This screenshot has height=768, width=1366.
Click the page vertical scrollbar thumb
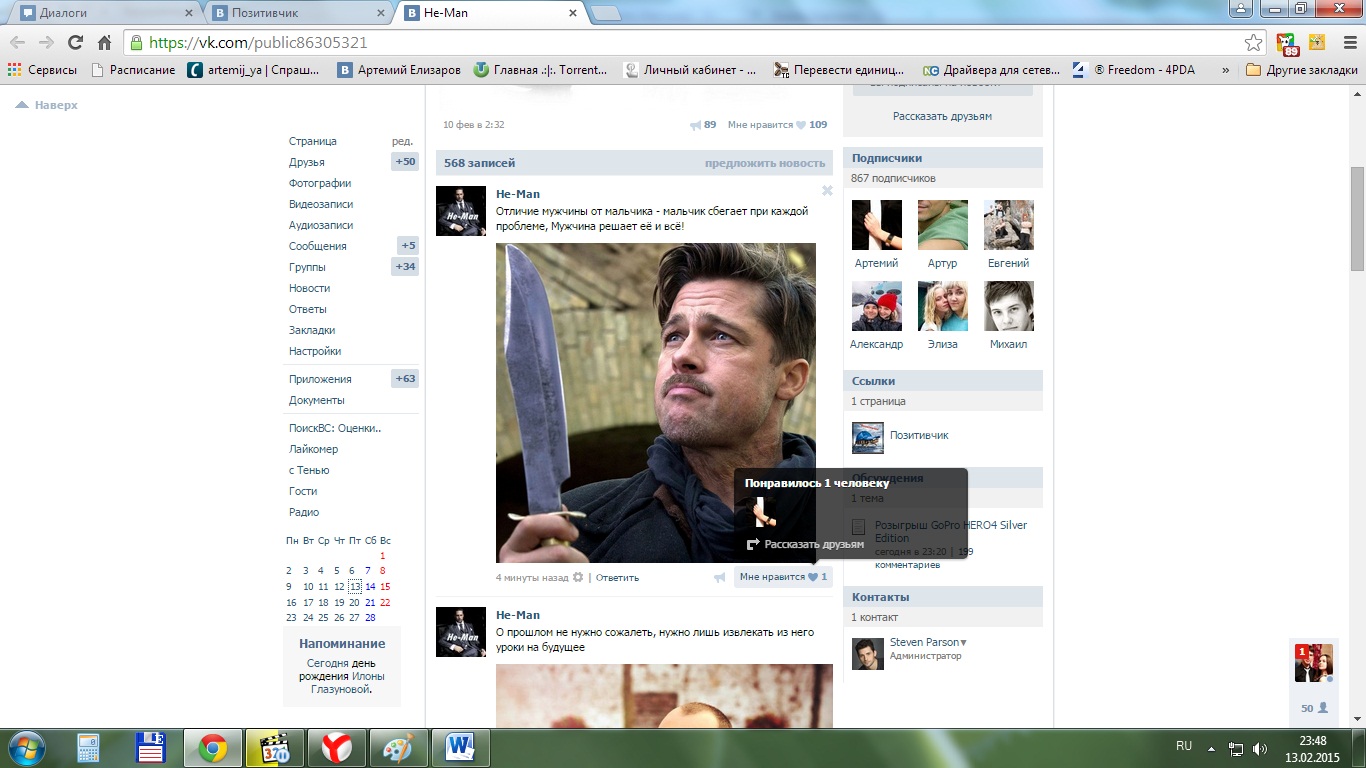point(1357,219)
